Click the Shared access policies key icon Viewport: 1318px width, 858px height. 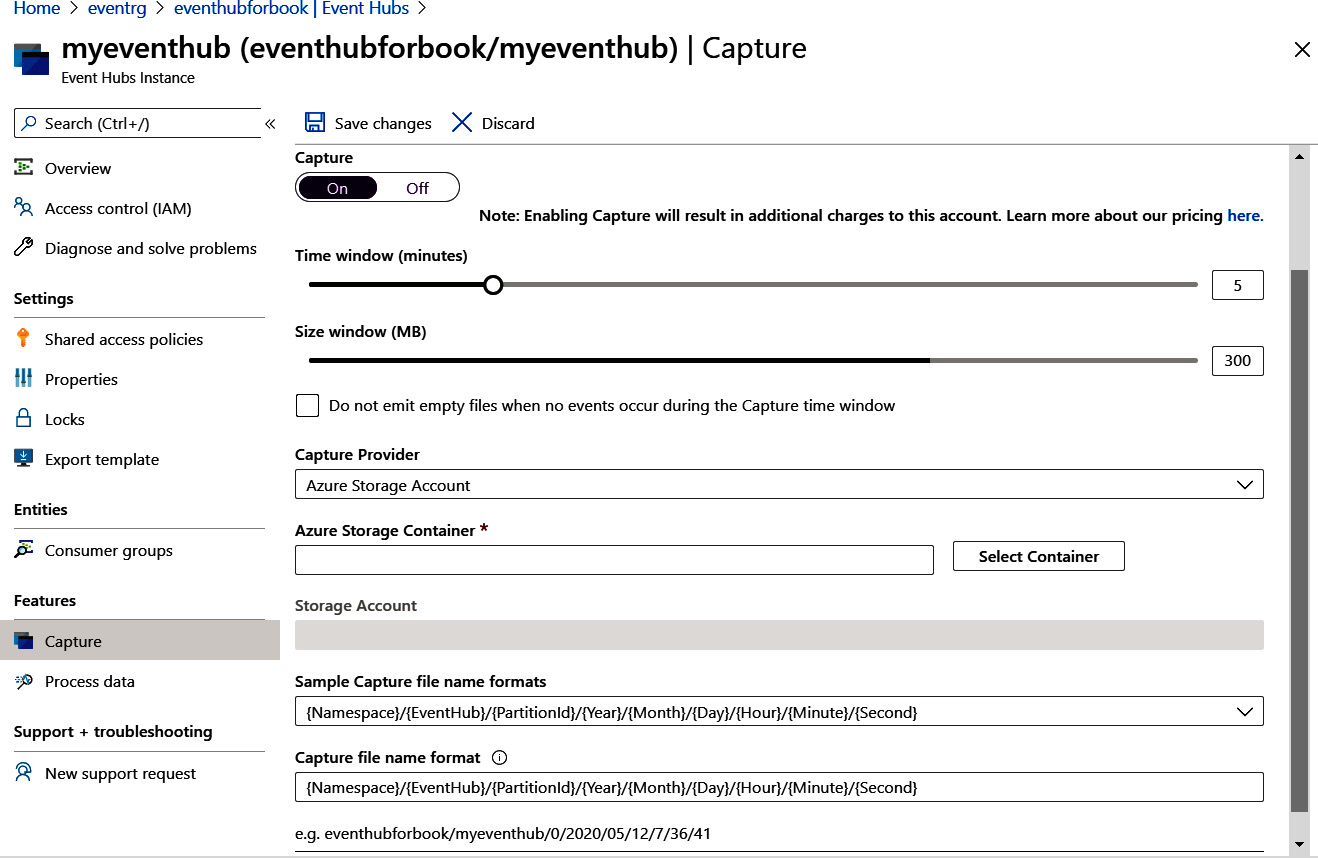pos(24,338)
